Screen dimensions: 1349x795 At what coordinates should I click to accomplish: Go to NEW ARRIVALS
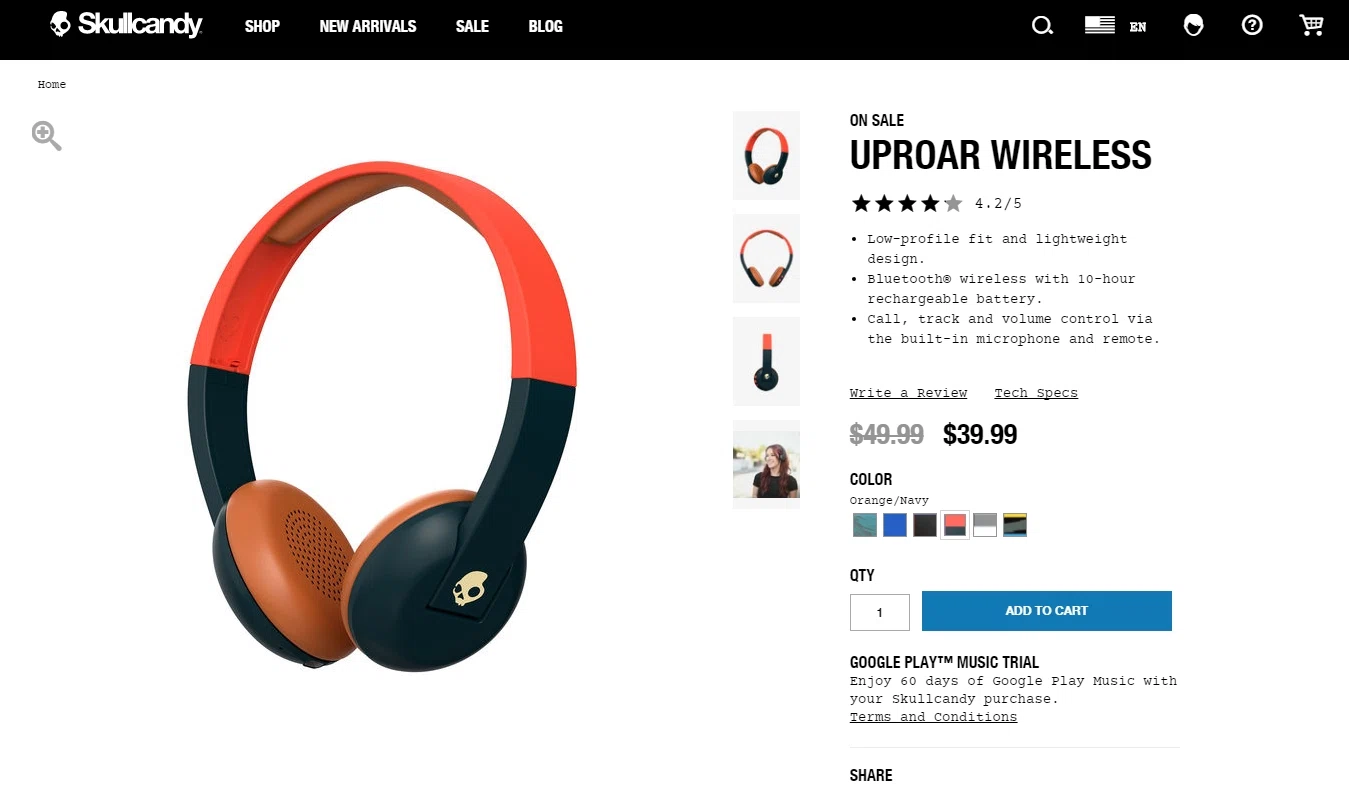tap(368, 26)
